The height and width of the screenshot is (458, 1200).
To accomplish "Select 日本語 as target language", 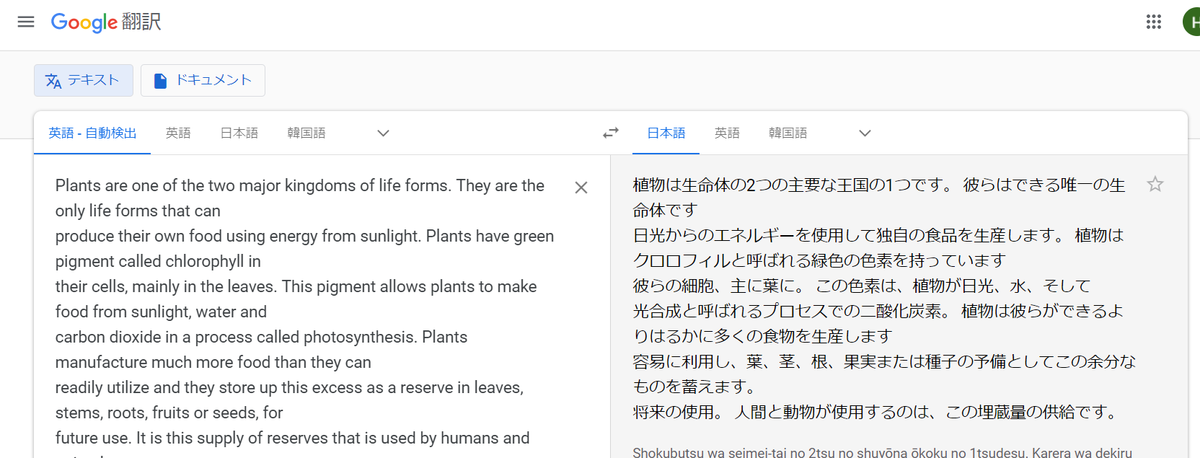I will tap(666, 133).
